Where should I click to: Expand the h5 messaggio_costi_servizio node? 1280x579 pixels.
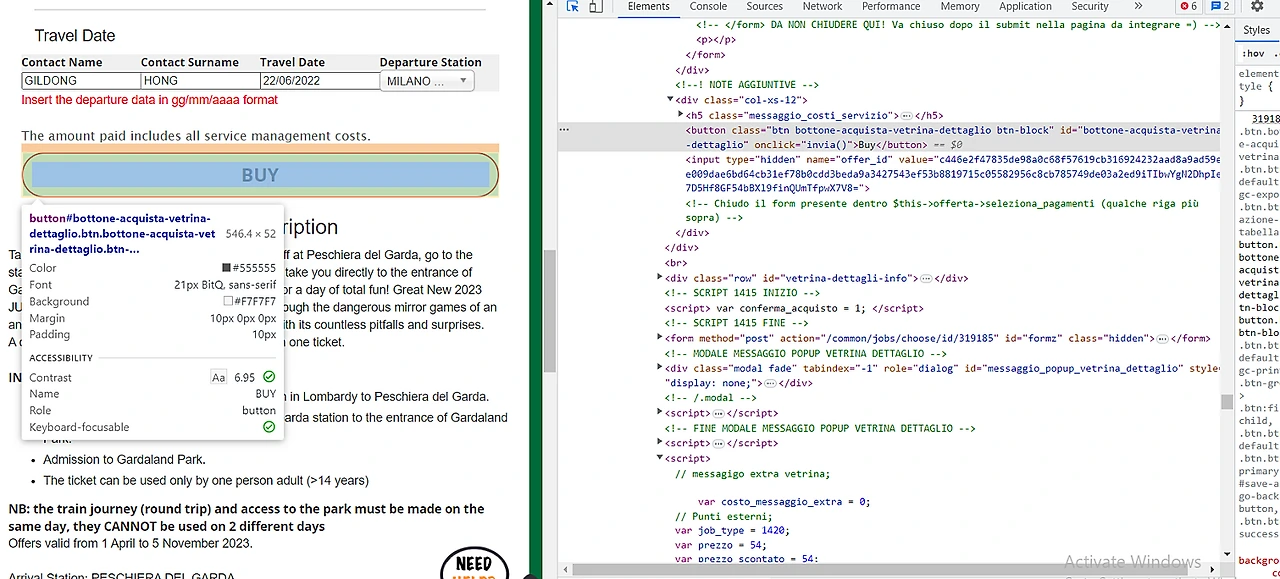(681, 115)
